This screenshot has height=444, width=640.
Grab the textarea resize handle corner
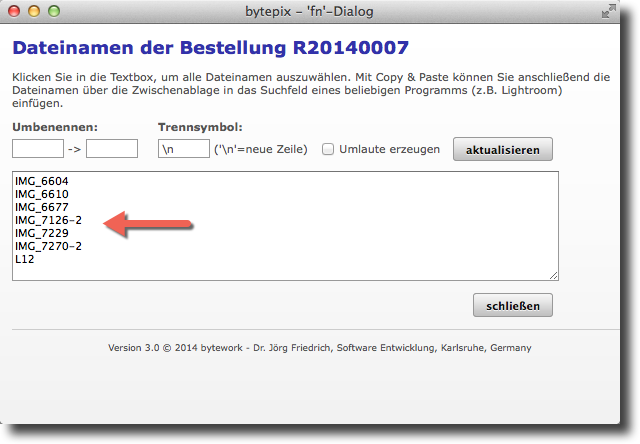tap(553, 275)
